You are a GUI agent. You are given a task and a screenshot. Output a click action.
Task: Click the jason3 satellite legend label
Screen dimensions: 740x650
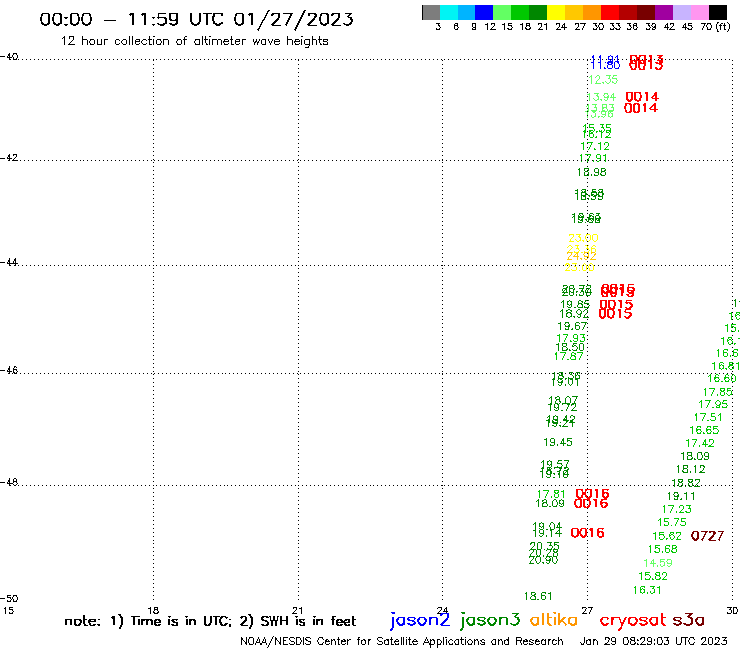(490, 620)
